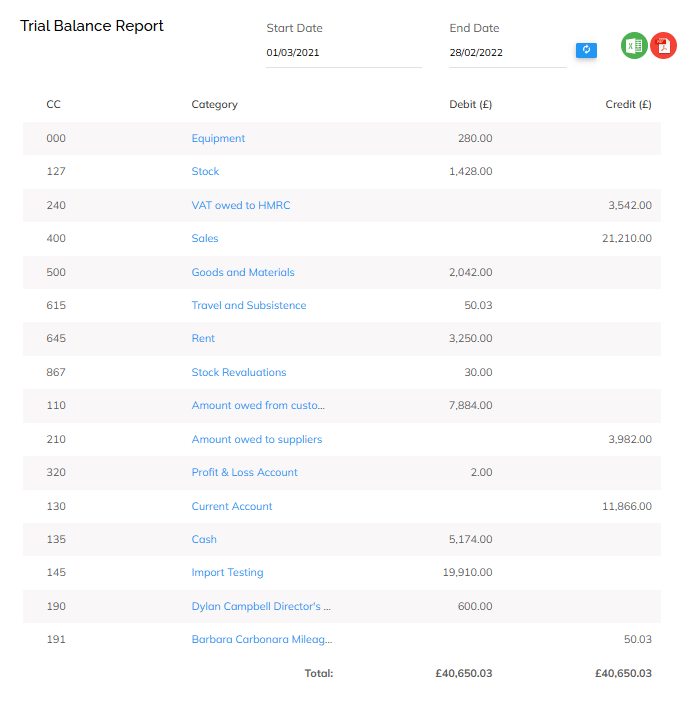Click the blue refresh report button
This screenshot has height=717, width=694.
586,50
